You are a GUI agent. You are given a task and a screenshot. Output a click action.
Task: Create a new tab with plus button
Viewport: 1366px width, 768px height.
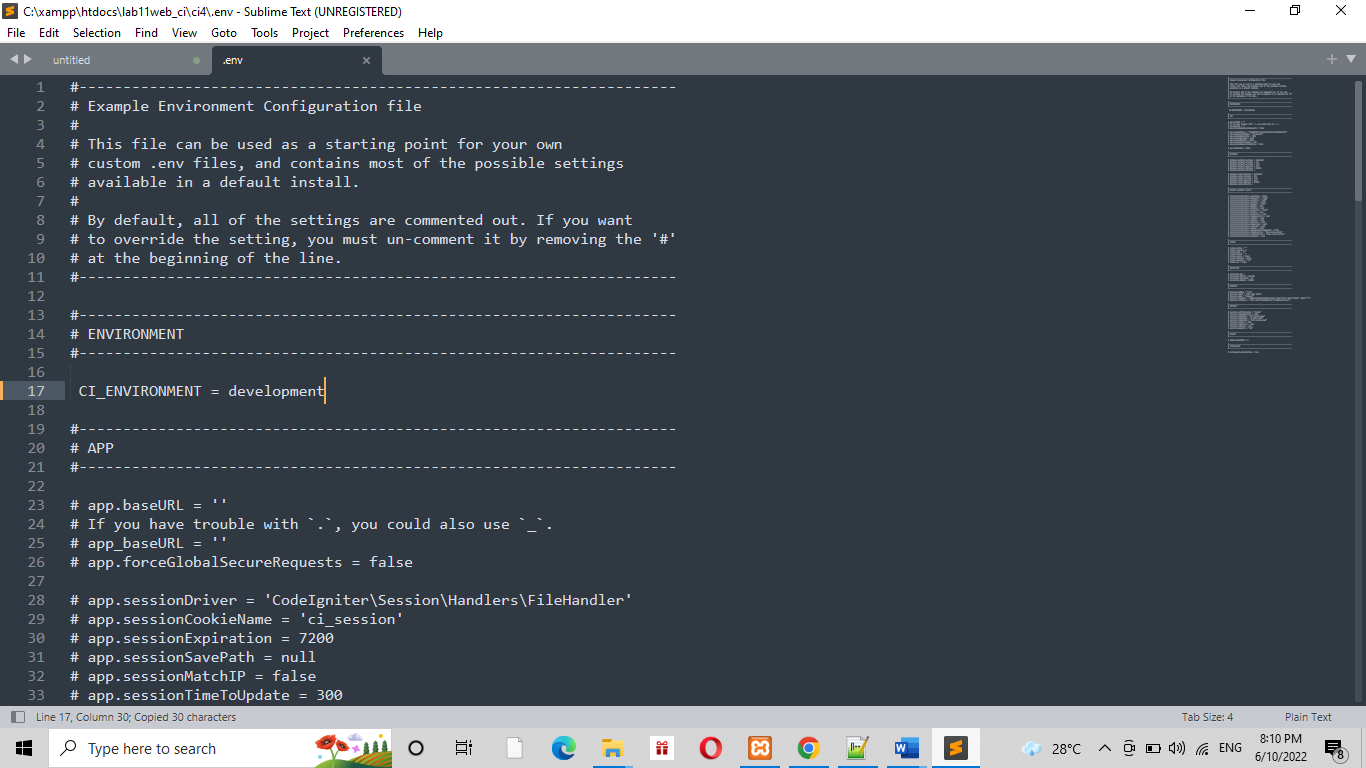pyautogui.click(x=1331, y=59)
